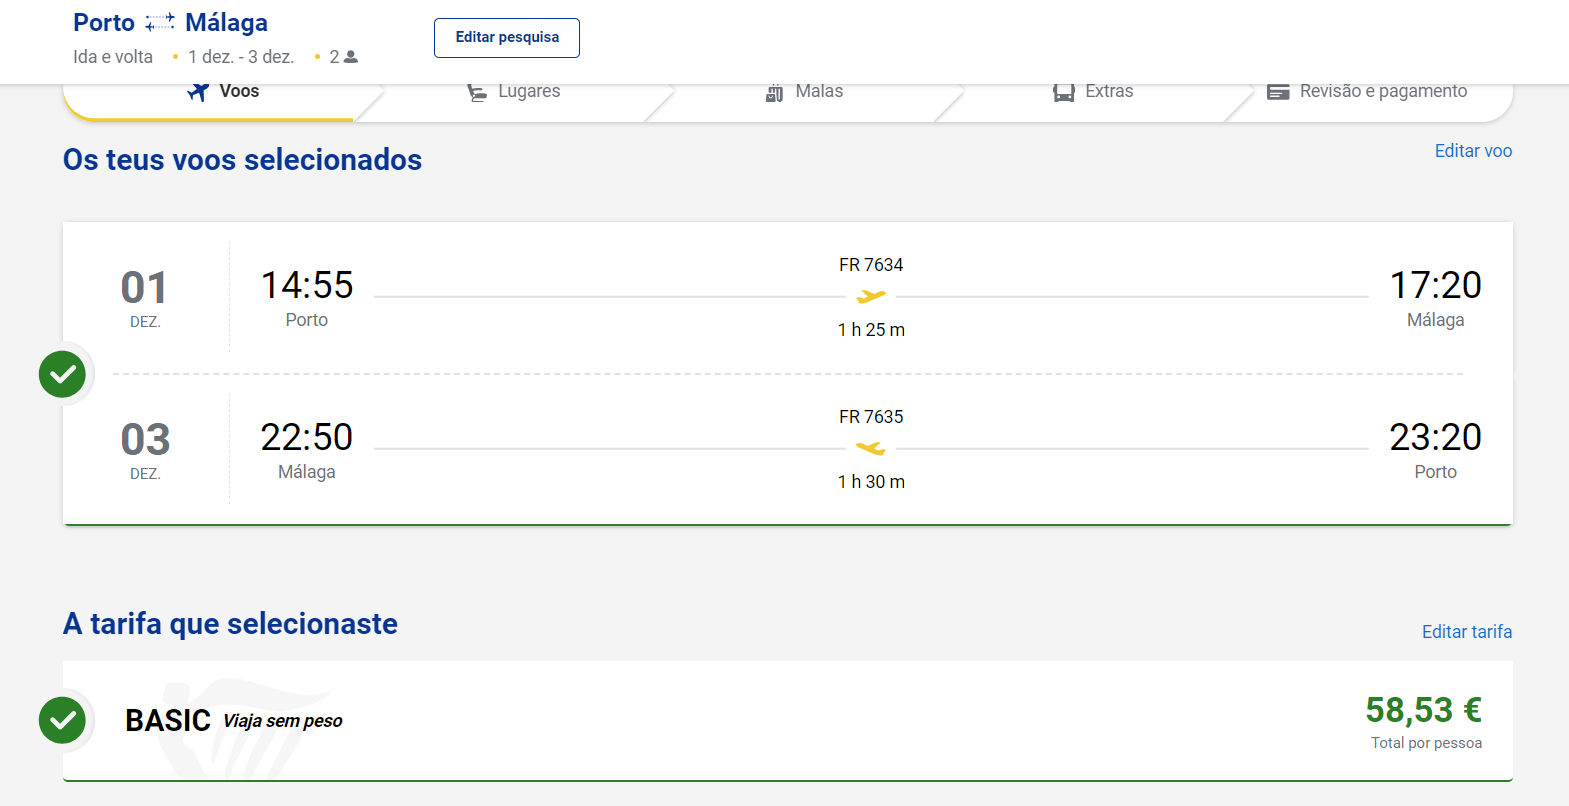Click the yellow return plane icon FR 7635

[x=871, y=448]
